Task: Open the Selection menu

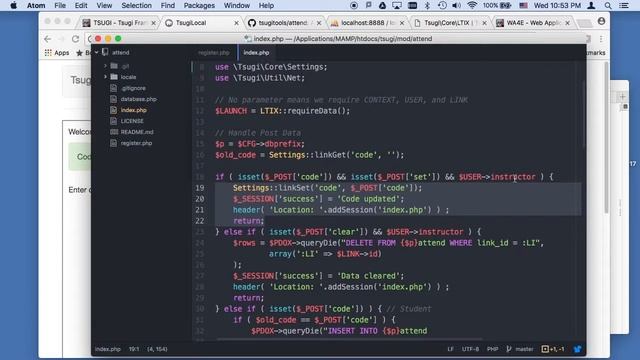Action: 136,5
